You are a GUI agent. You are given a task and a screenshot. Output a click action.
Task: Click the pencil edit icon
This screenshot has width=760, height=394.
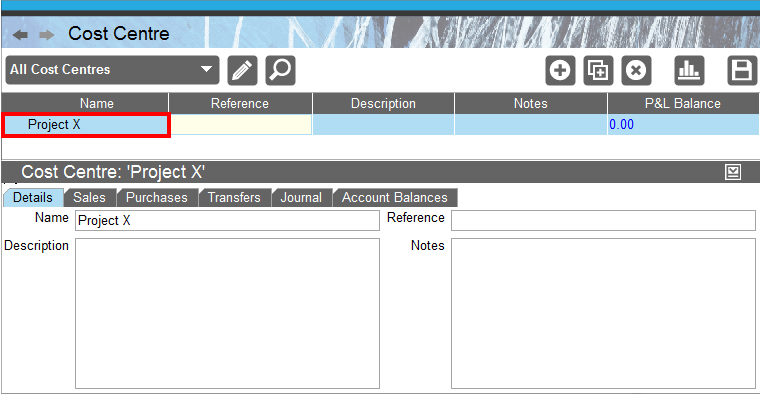[242, 70]
